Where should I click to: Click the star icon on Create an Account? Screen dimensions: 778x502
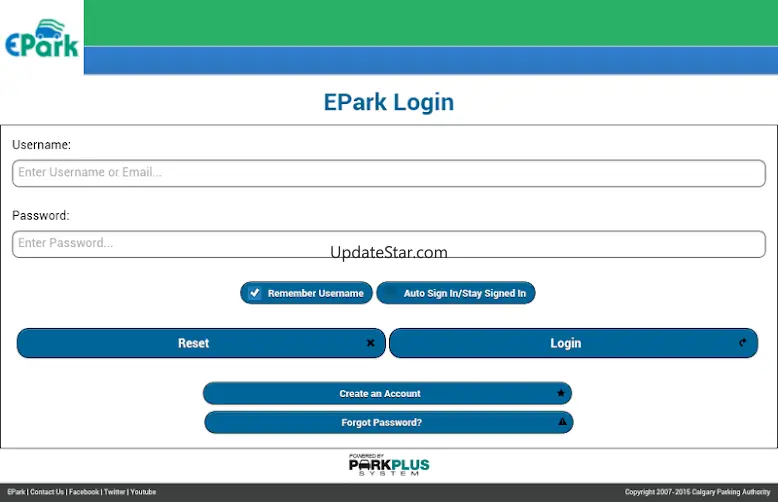coord(561,393)
